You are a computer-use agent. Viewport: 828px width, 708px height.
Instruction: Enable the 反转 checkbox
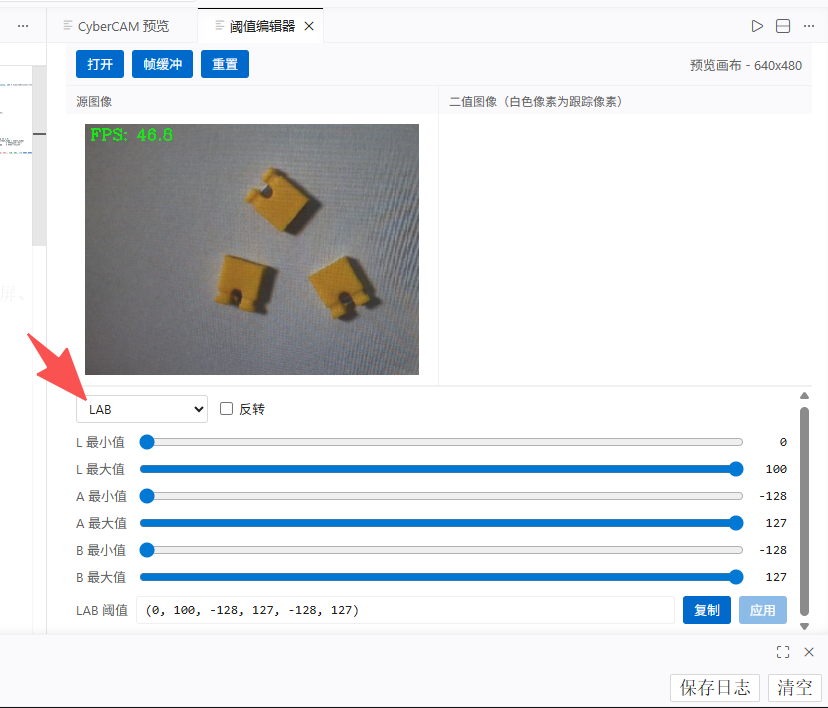point(227,409)
